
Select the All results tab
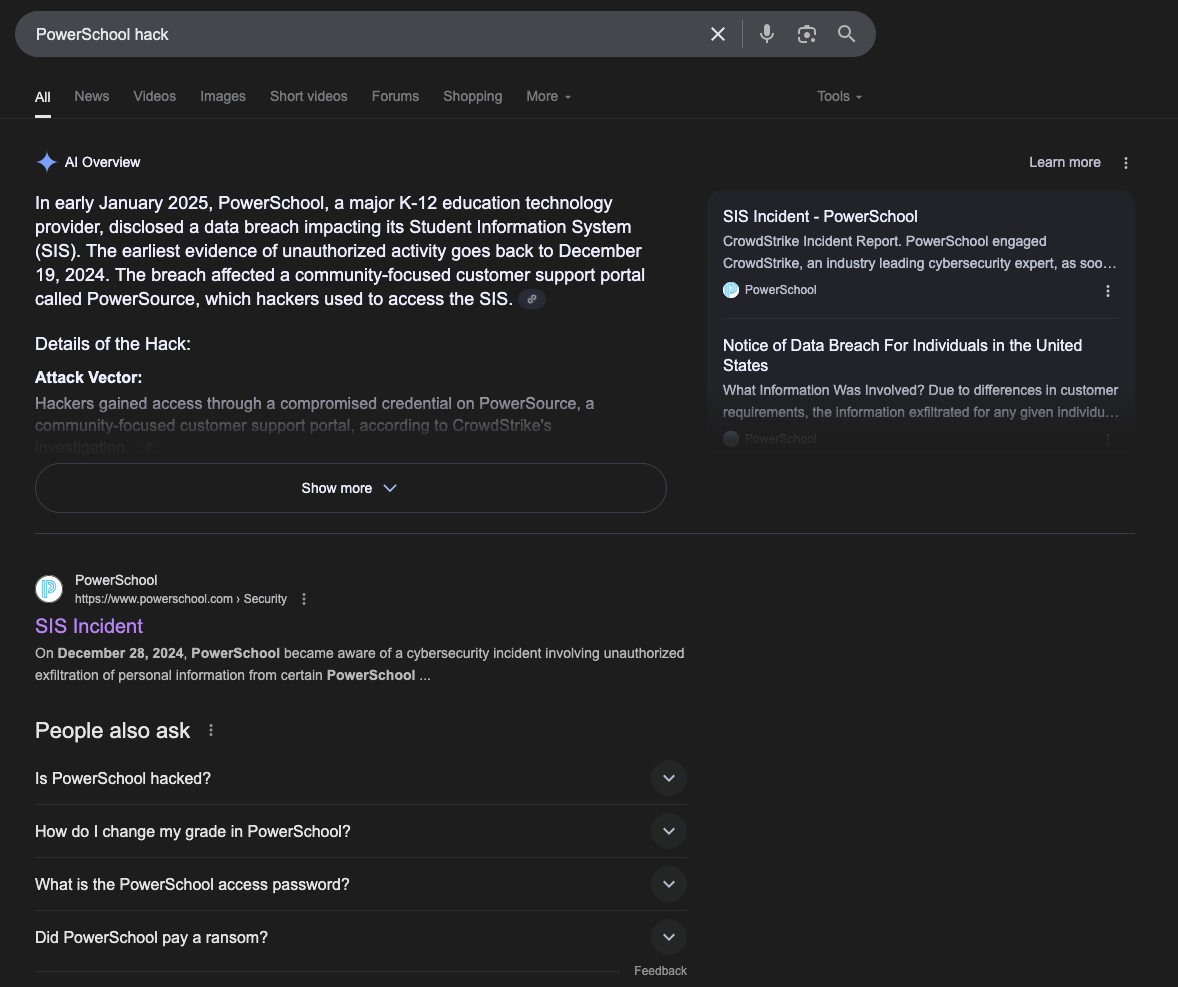click(43, 97)
